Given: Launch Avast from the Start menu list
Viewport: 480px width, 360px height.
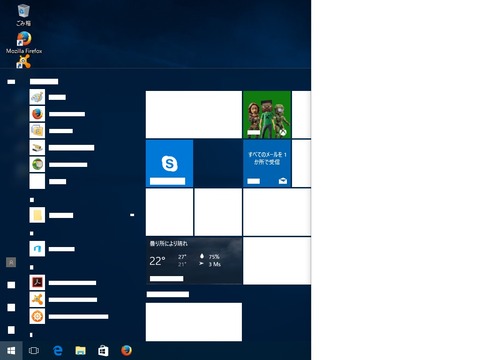Looking at the screenshot, I should (x=63, y=299).
